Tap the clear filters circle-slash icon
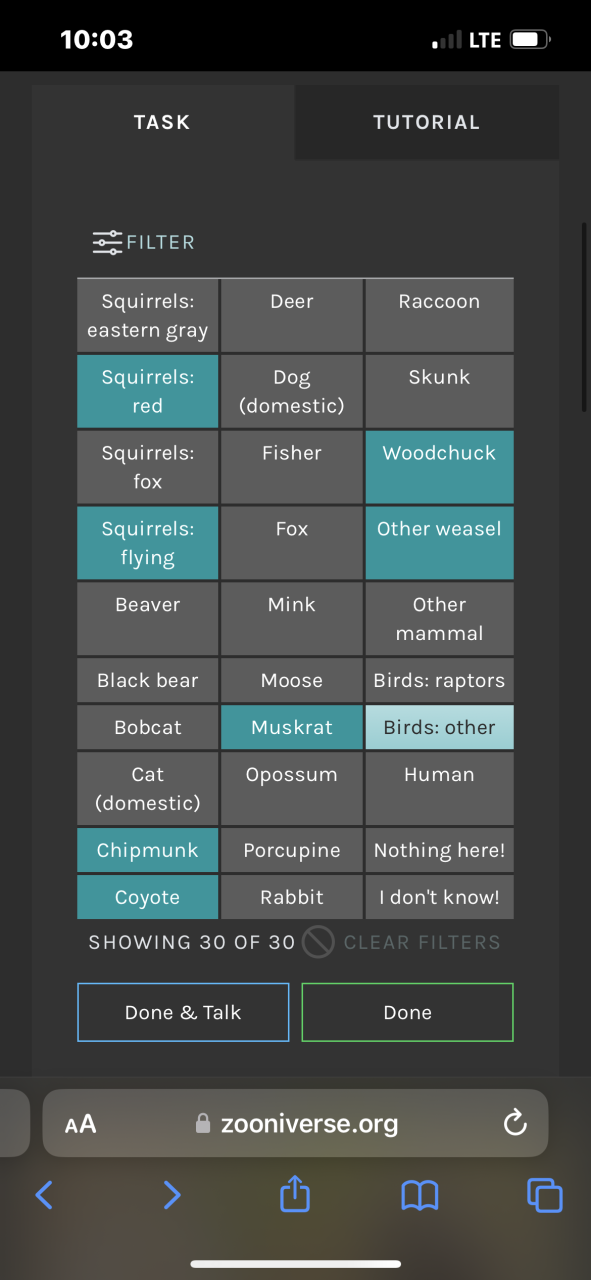The image size is (591, 1280). click(x=318, y=942)
